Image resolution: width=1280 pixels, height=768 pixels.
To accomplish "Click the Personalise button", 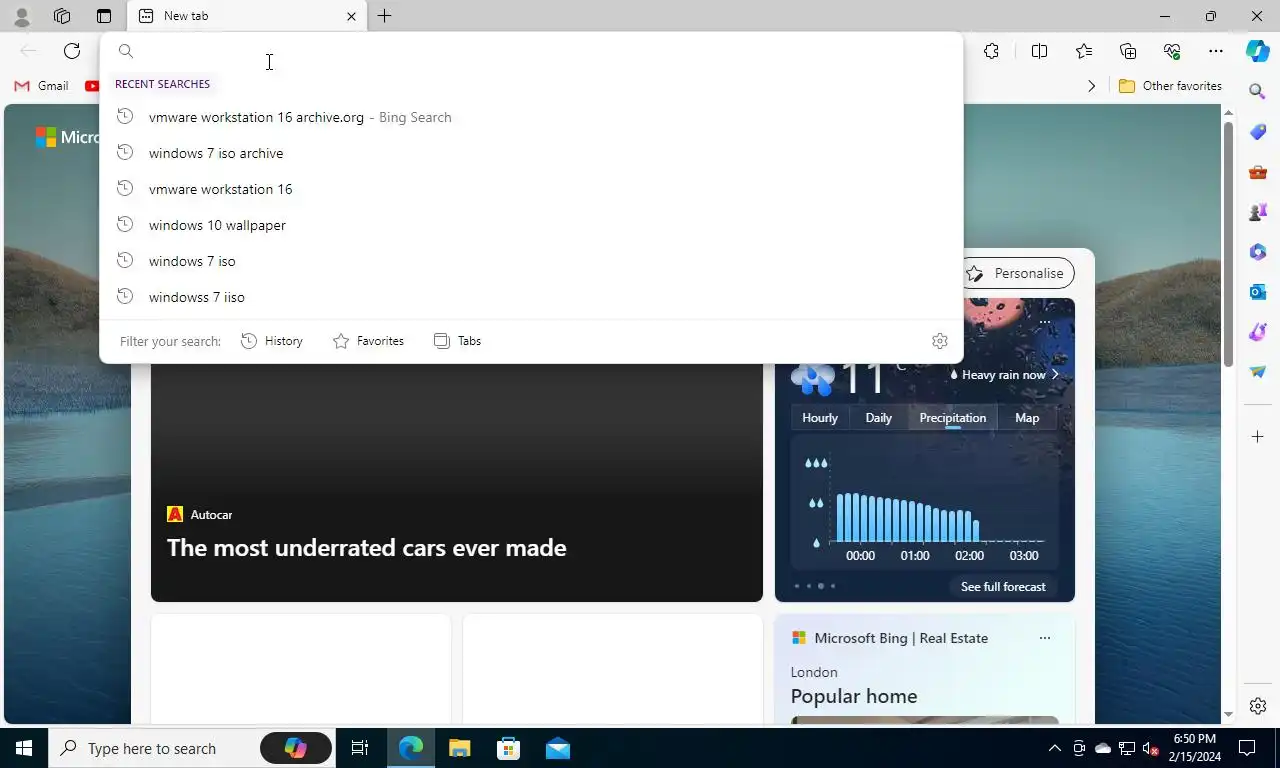I will pos(1016,273).
